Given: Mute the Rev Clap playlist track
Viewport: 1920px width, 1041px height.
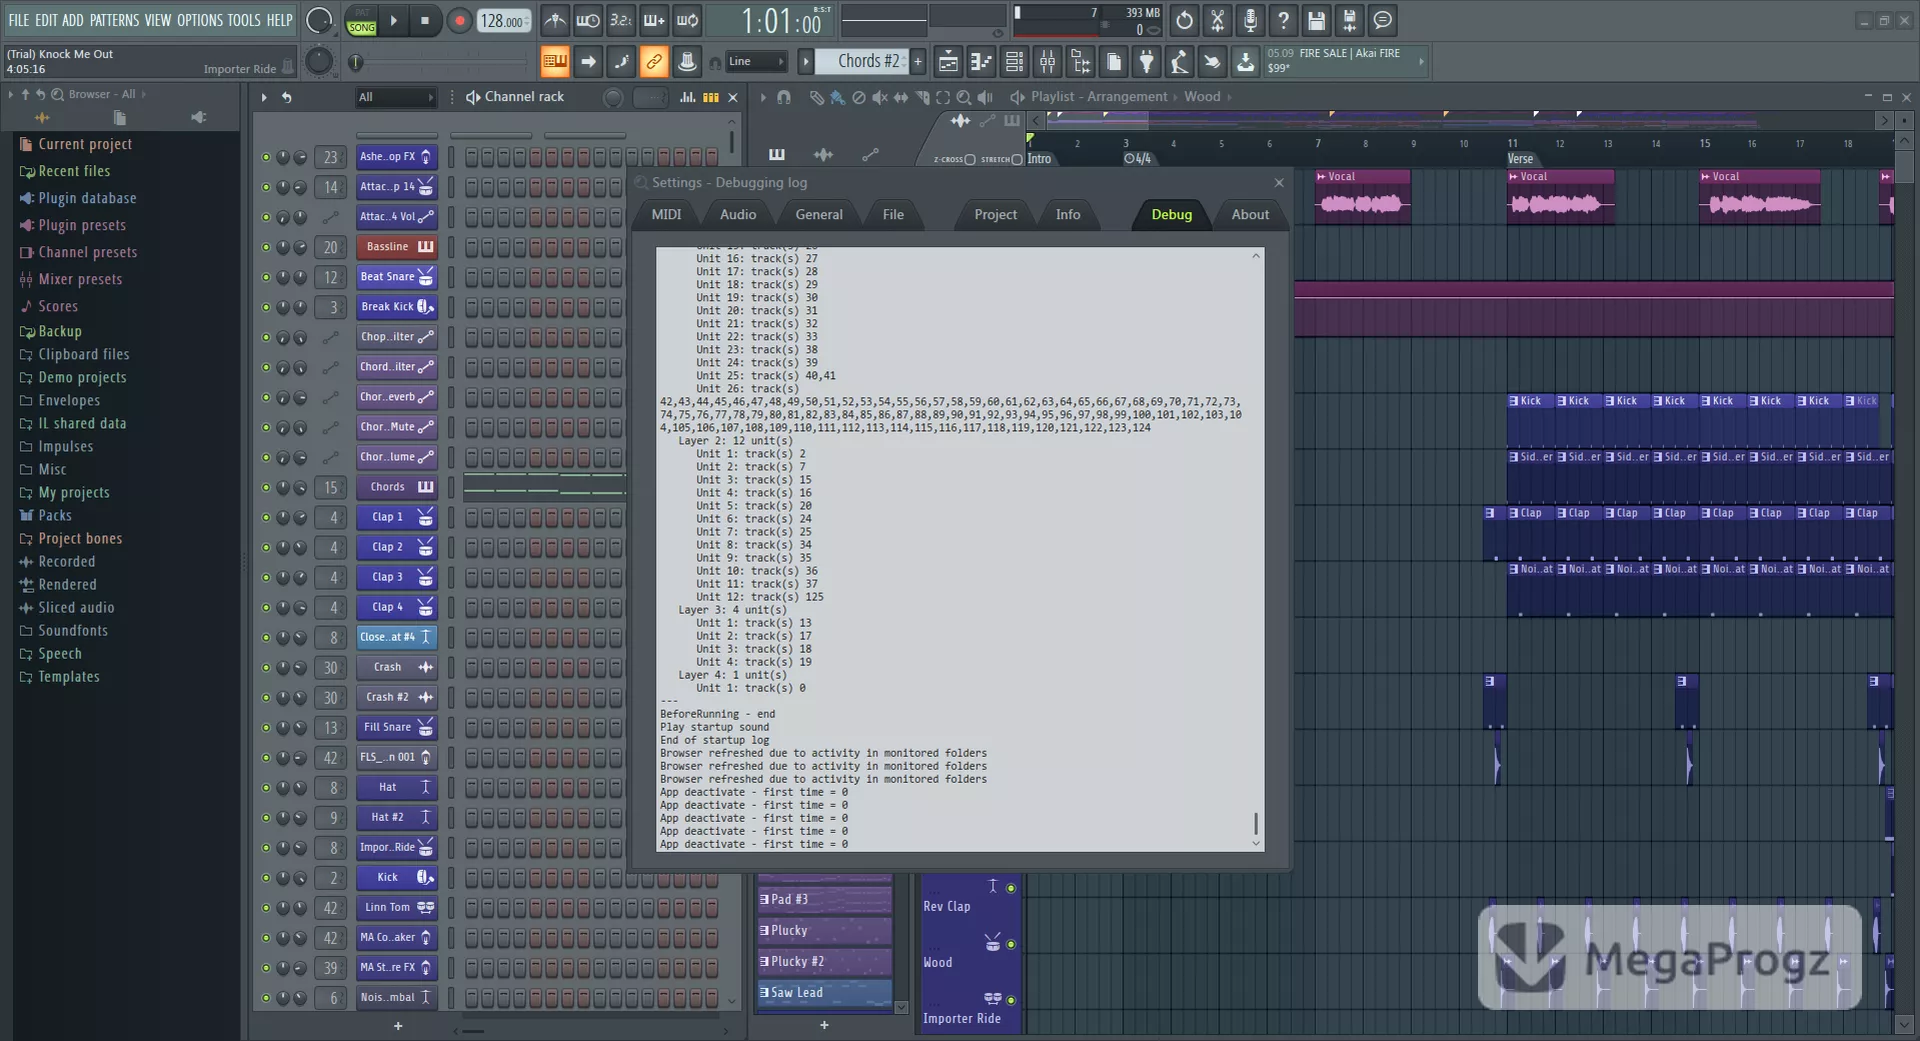Looking at the screenshot, I should (x=1011, y=888).
